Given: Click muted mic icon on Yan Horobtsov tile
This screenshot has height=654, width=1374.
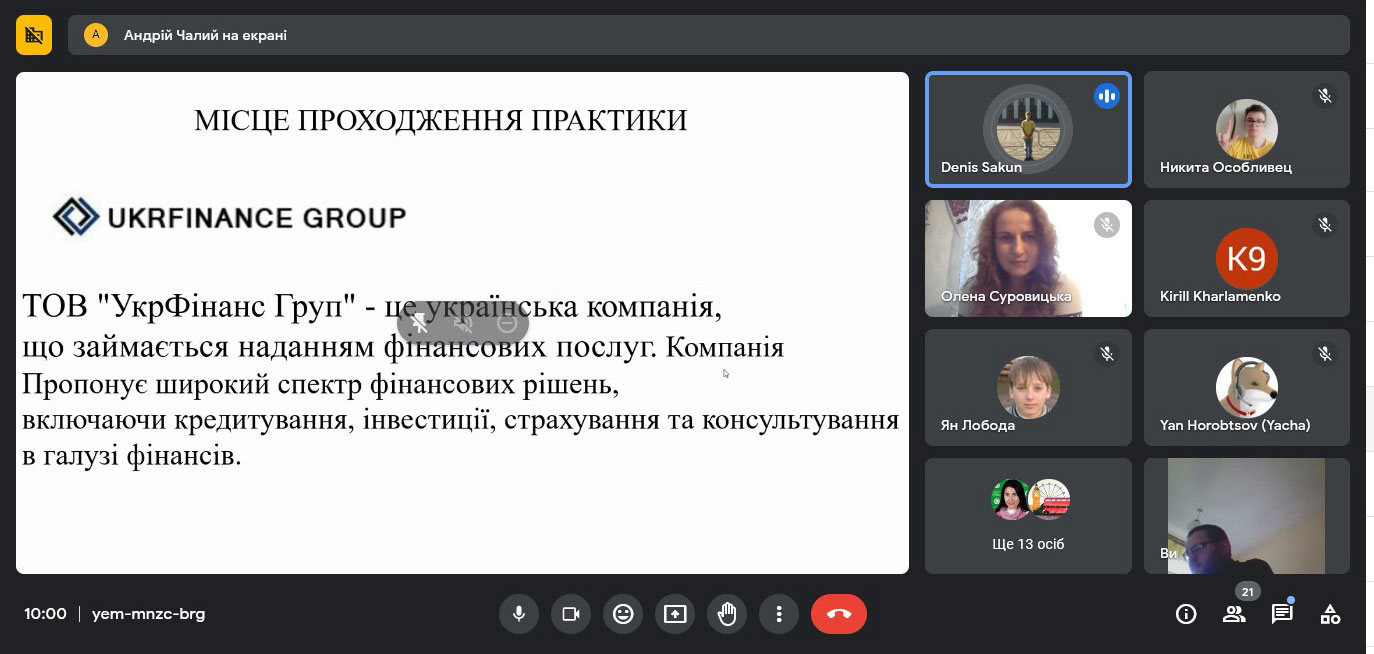Looking at the screenshot, I should [1325, 354].
